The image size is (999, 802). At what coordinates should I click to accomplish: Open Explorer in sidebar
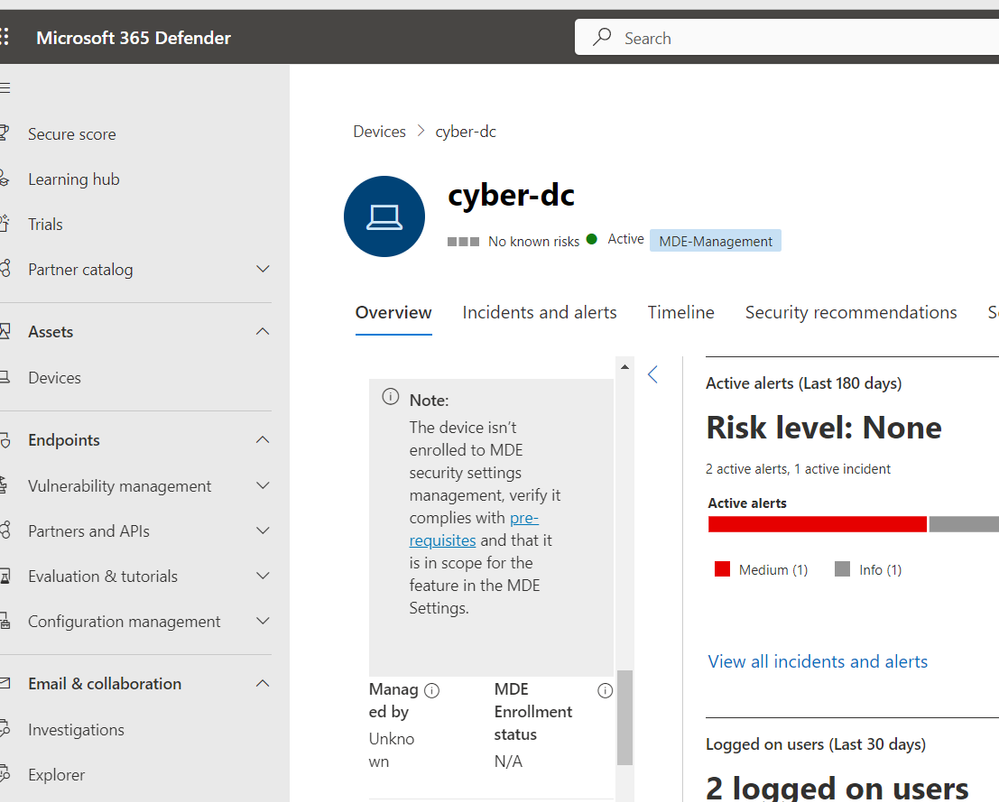coord(56,775)
